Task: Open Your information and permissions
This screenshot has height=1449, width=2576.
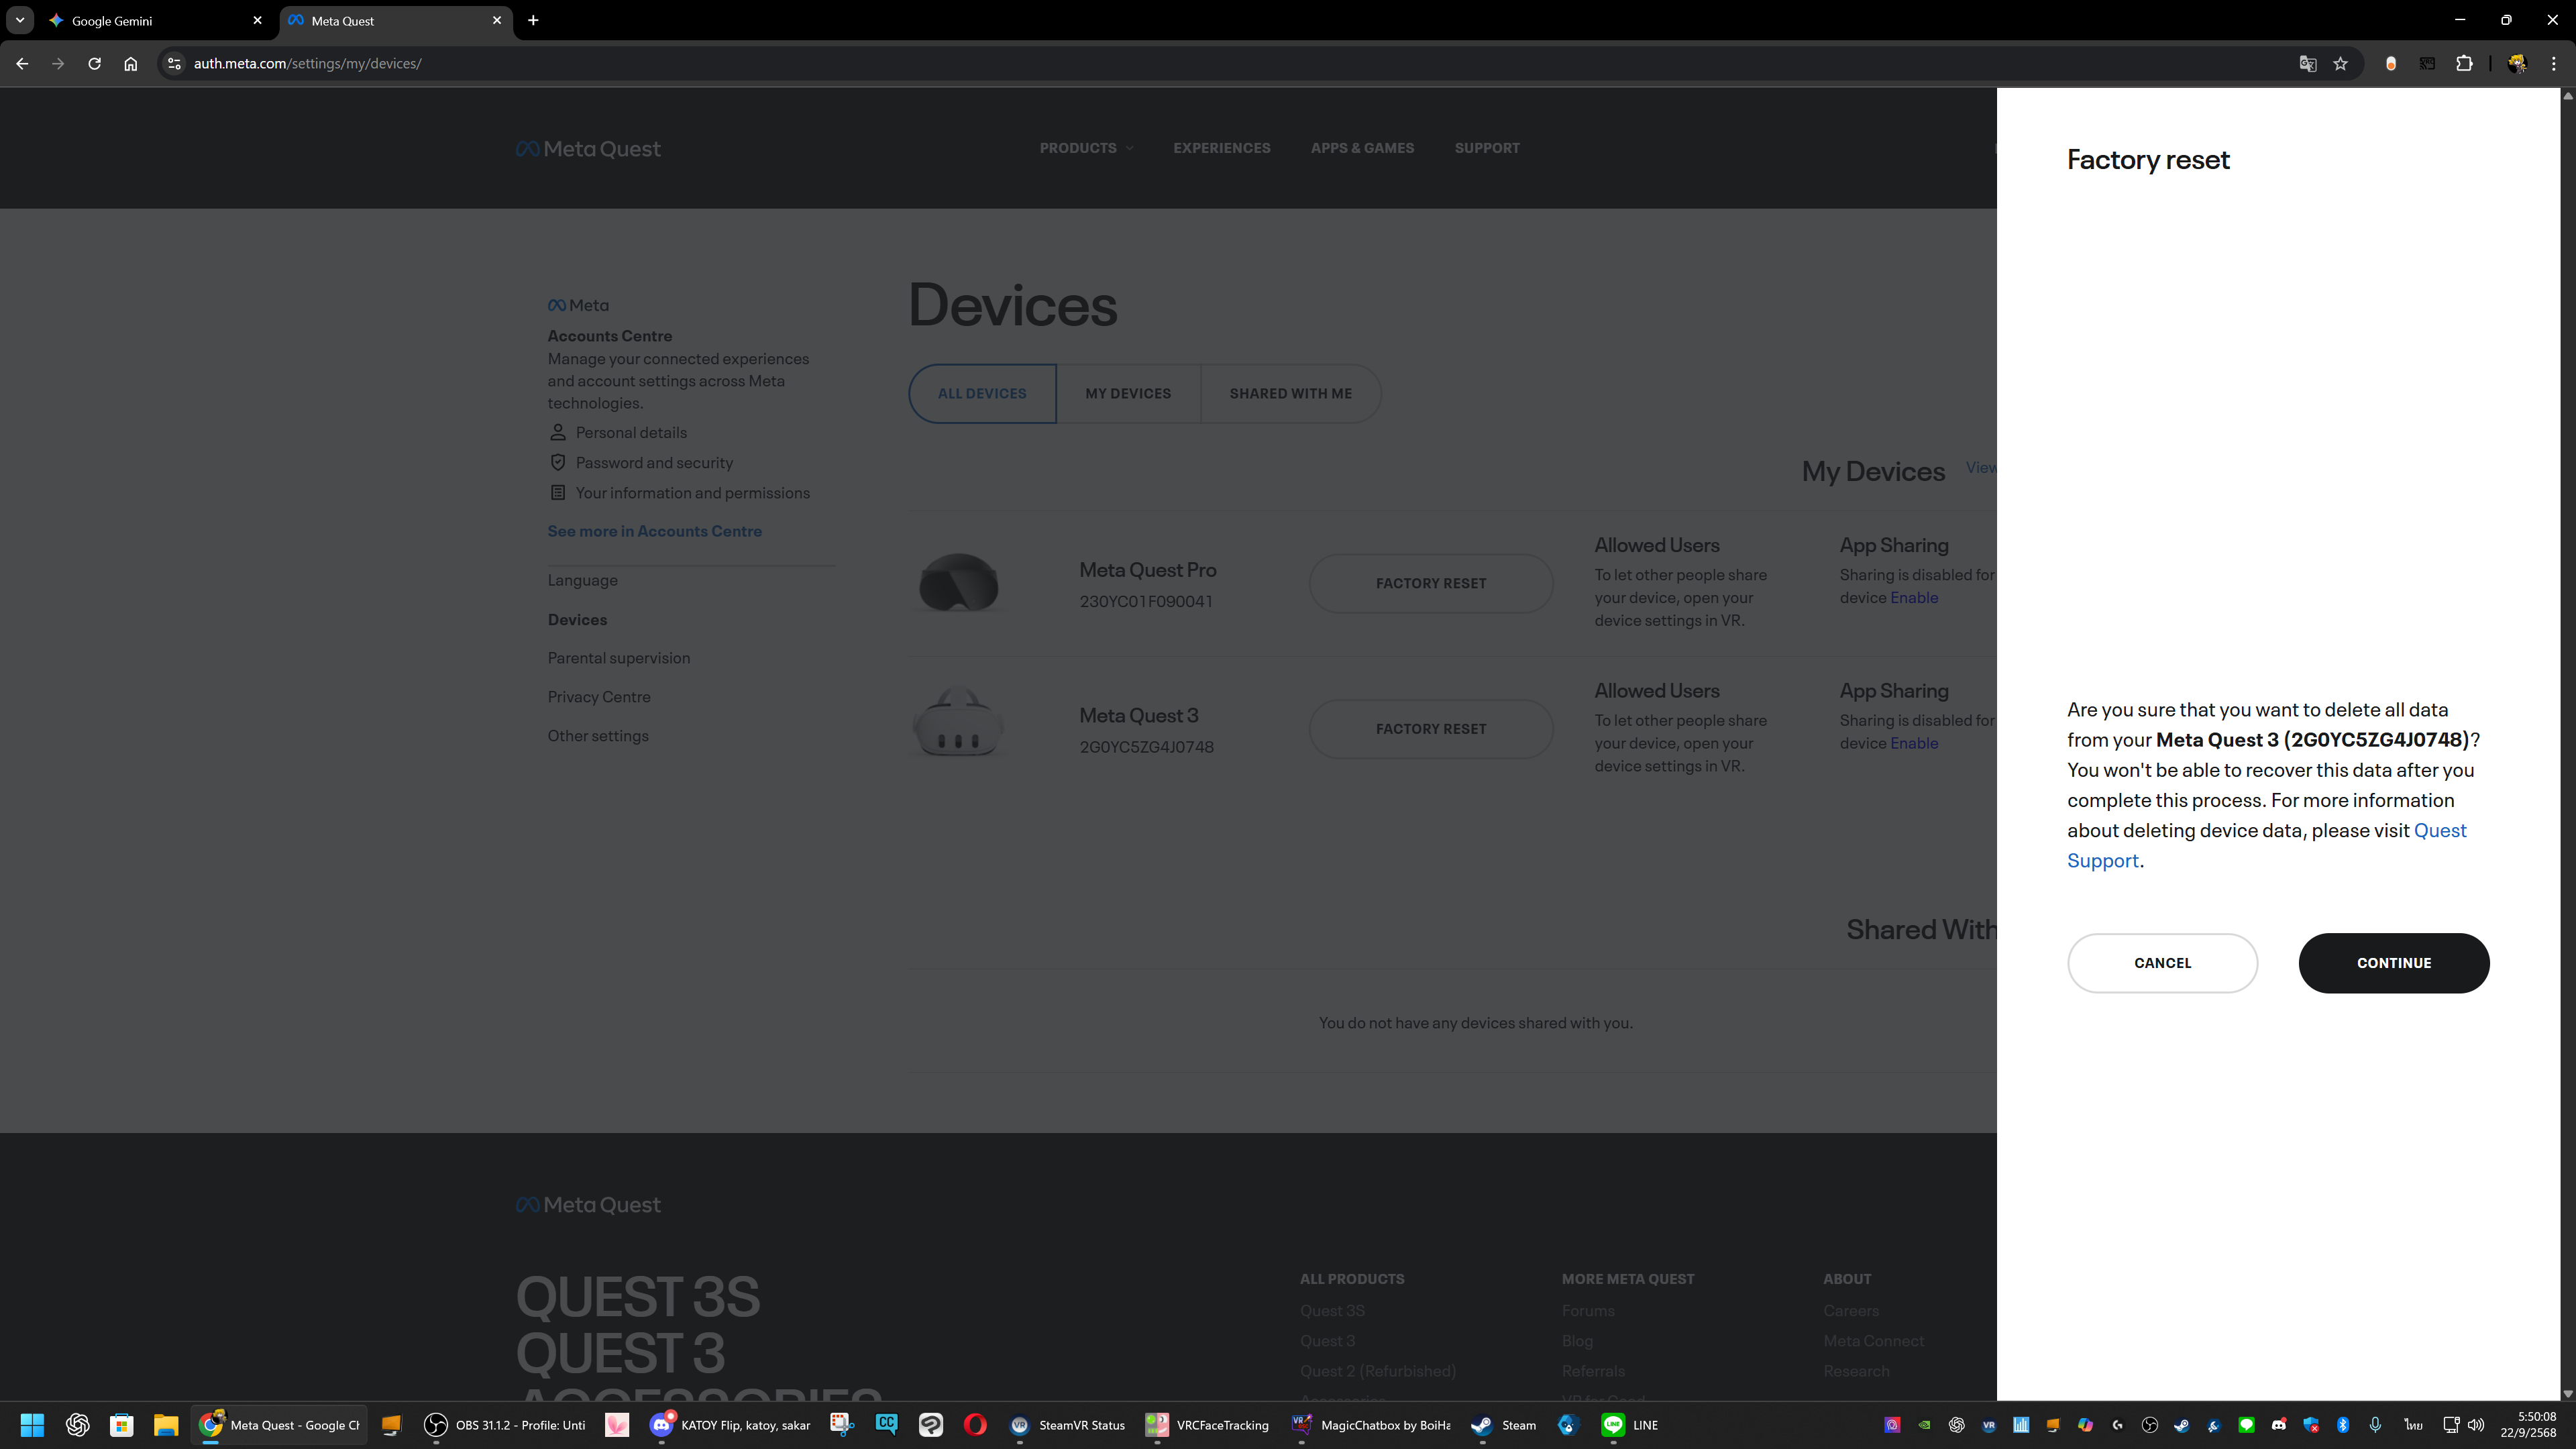Action: point(692,493)
